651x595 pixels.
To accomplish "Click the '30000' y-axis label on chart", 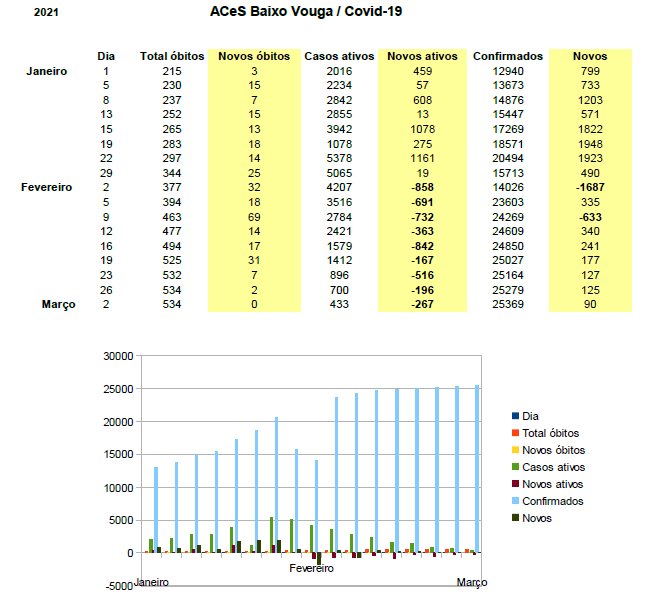I will (119, 356).
